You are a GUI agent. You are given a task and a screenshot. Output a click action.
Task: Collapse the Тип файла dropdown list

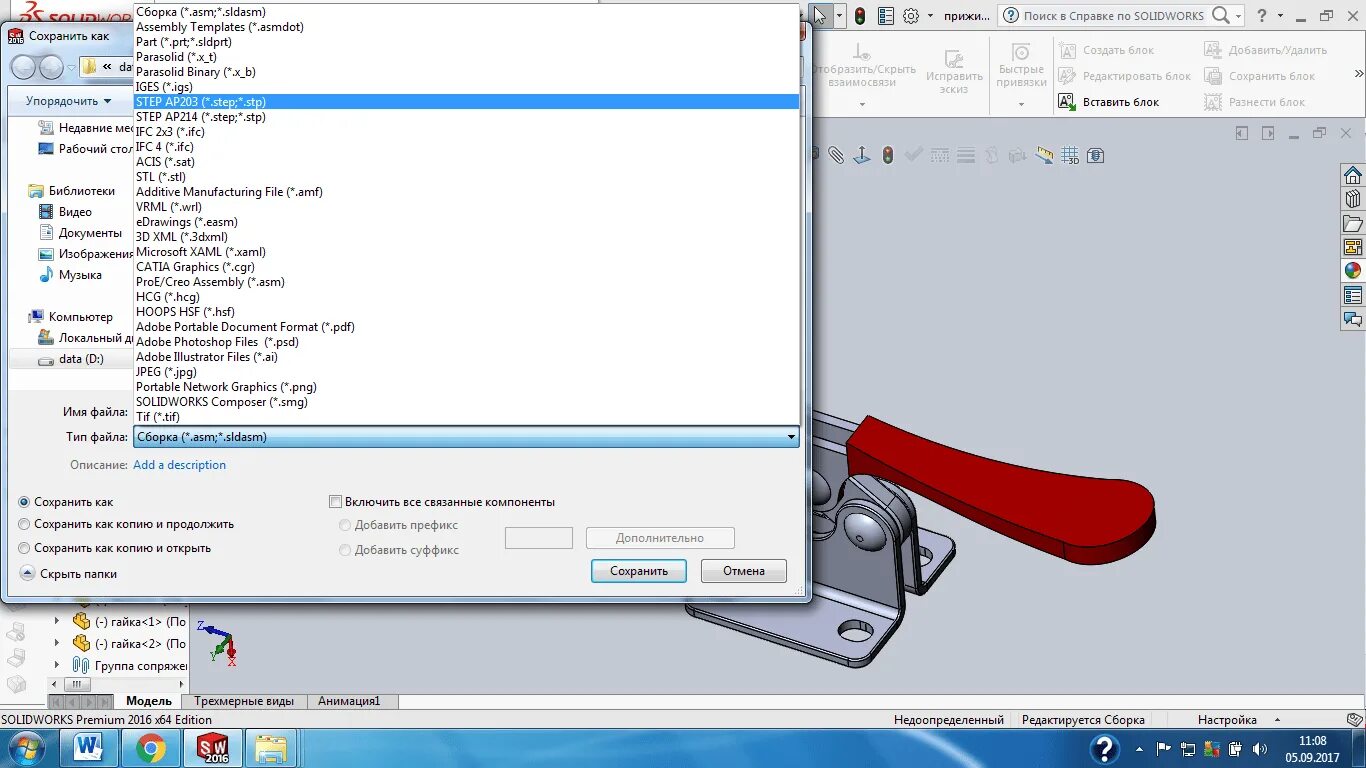791,437
